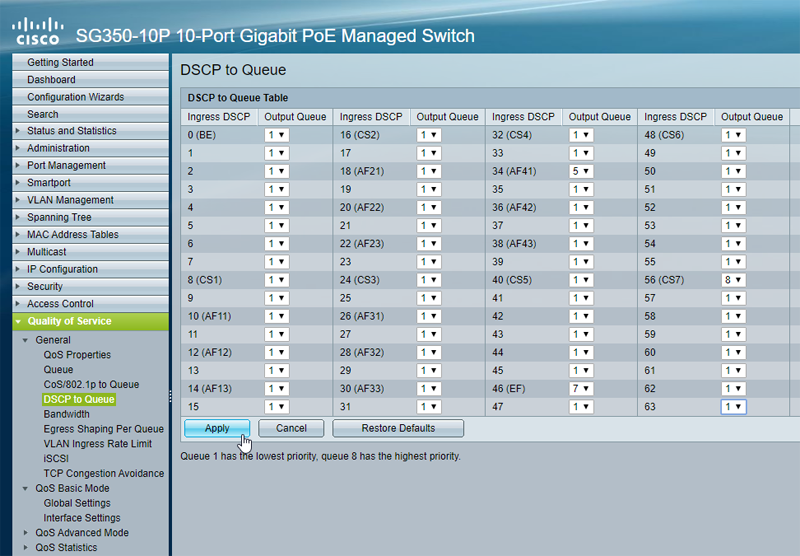Click Restore Defaults button
800x556 pixels.
398,428
